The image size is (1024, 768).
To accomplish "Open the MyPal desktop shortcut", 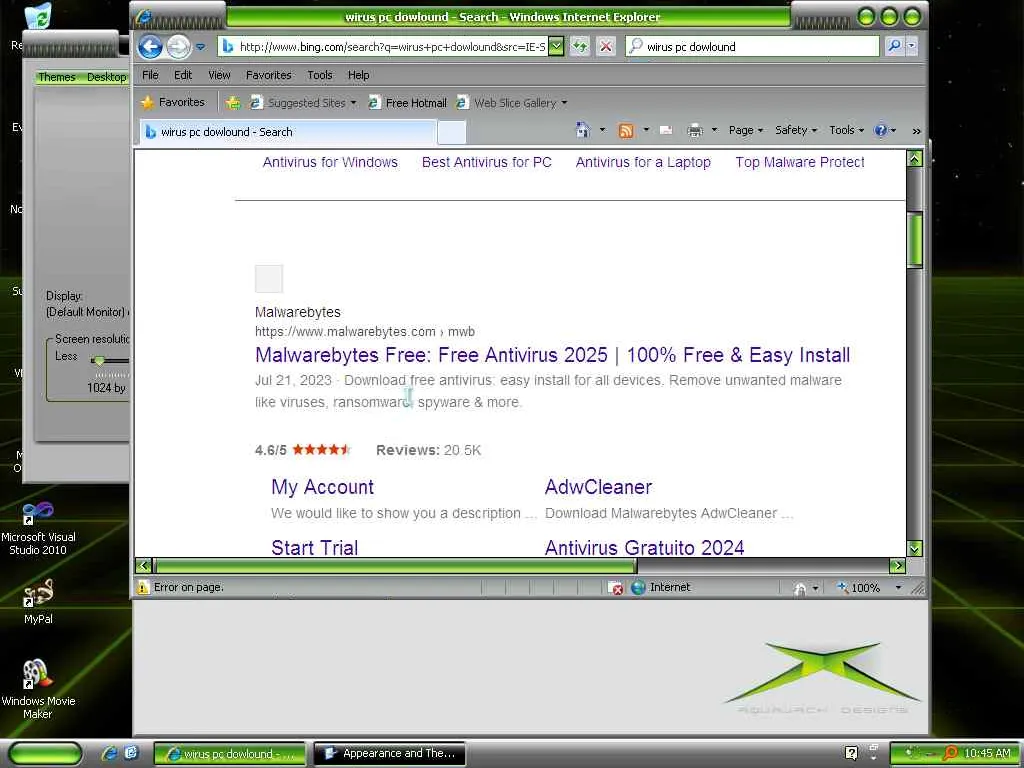I will (38, 602).
